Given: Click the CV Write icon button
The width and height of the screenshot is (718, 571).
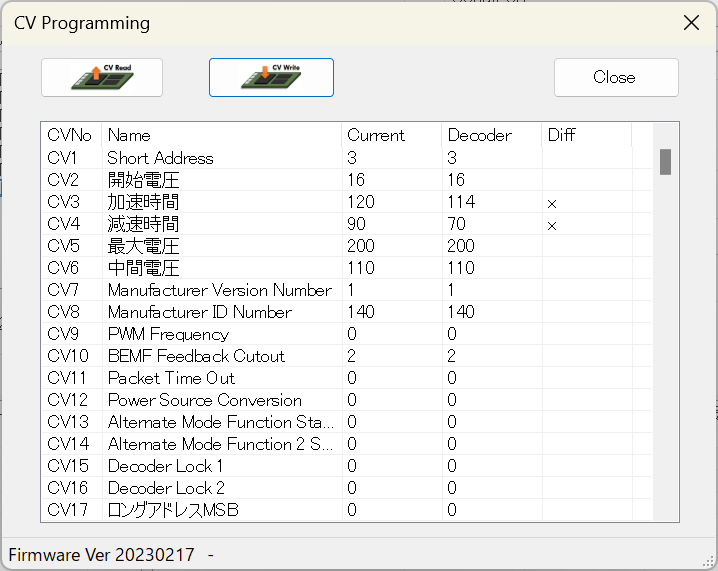Looking at the screenshot, I should click(271, 78).
